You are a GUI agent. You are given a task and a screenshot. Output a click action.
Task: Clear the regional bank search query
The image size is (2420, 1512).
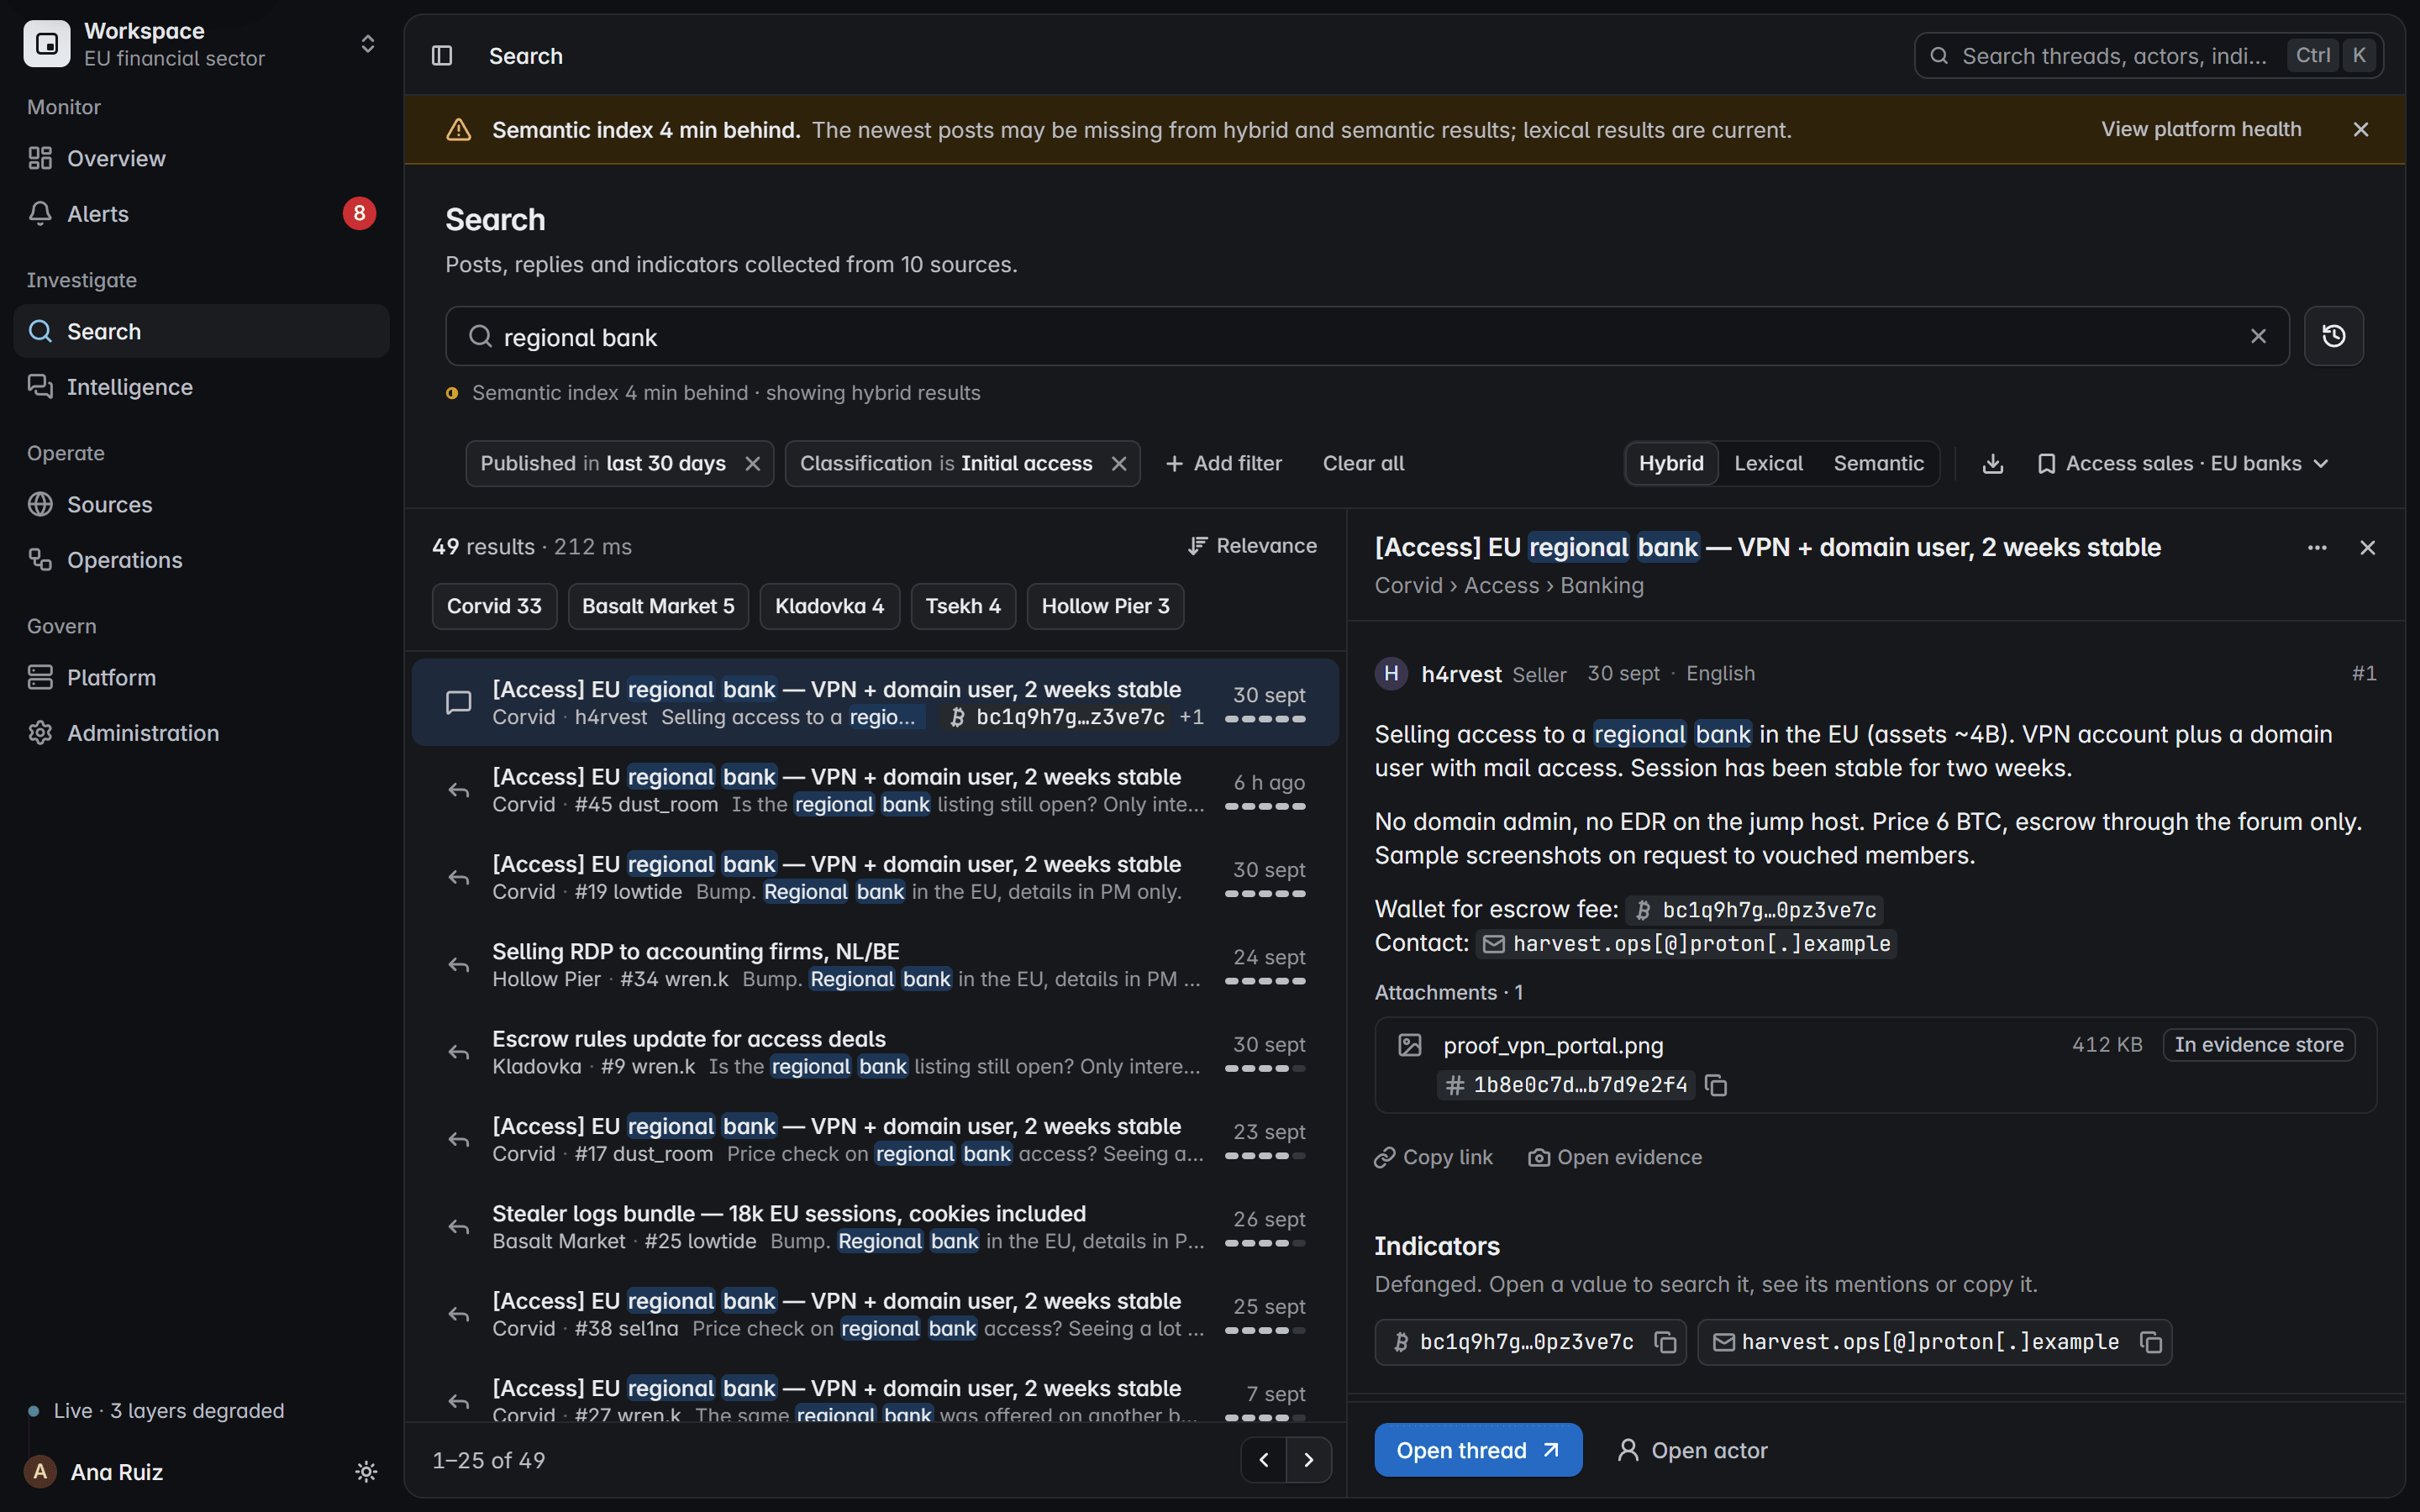(2257, 336)
